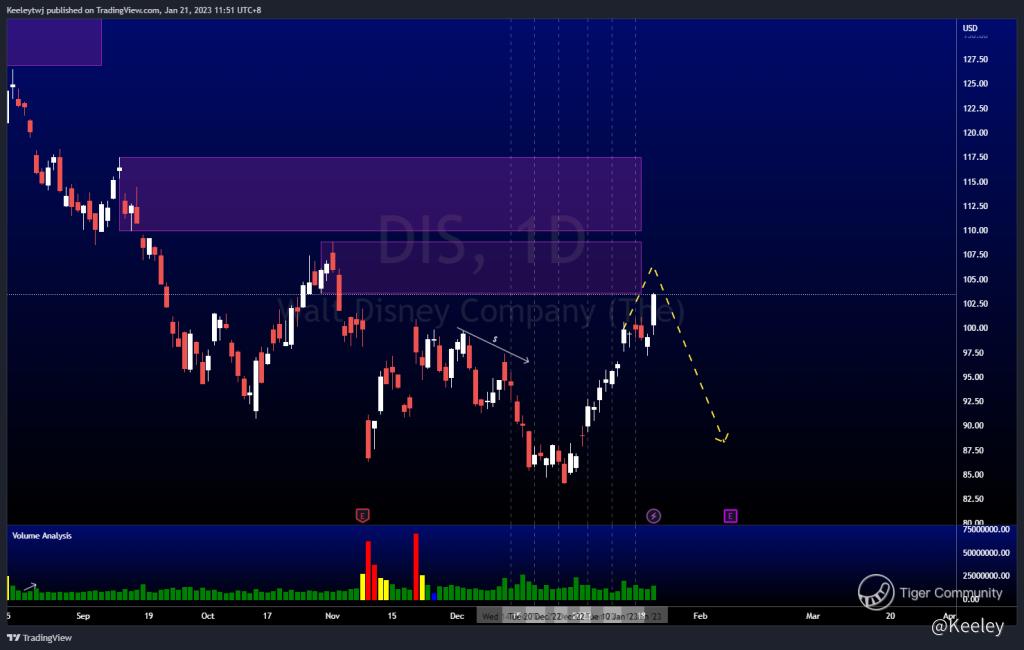Click the 15 date label after Nov

tap(392, 616)
